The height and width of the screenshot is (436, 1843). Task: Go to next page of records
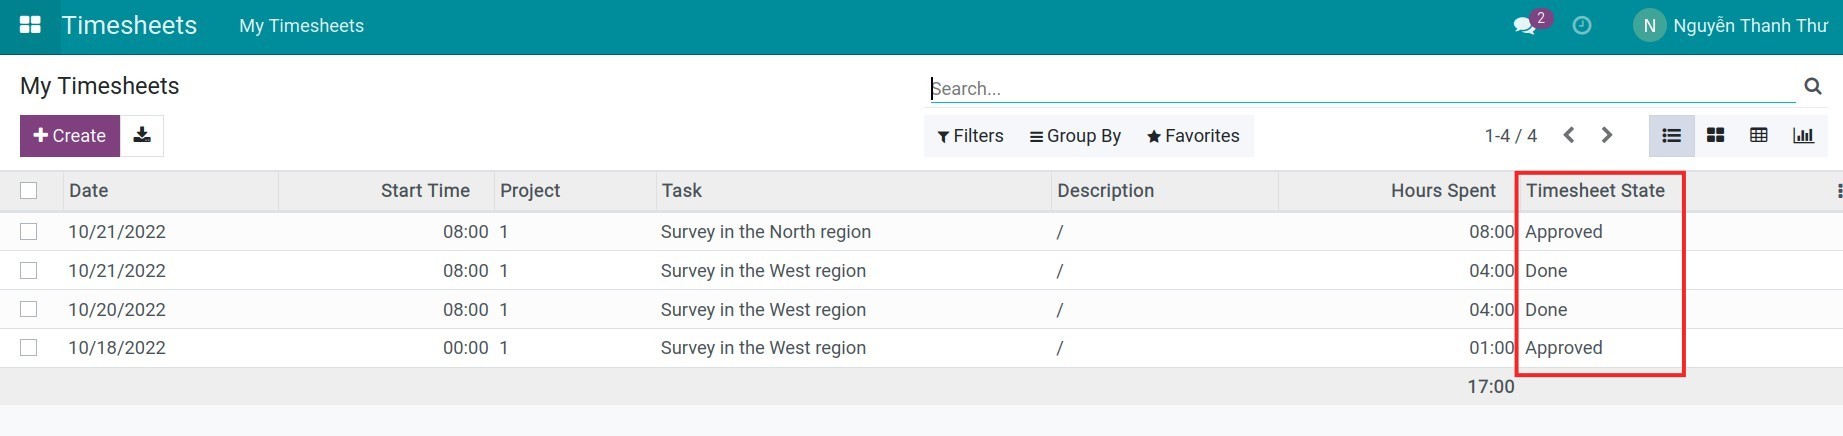(1607, 135)
